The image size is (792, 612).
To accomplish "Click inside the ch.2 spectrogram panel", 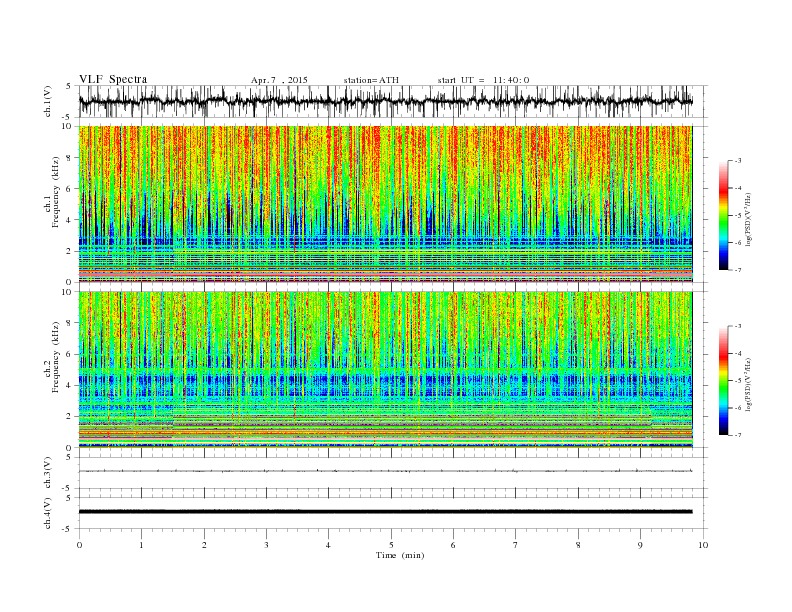I will pyautogui.click(x=385, y=370).
